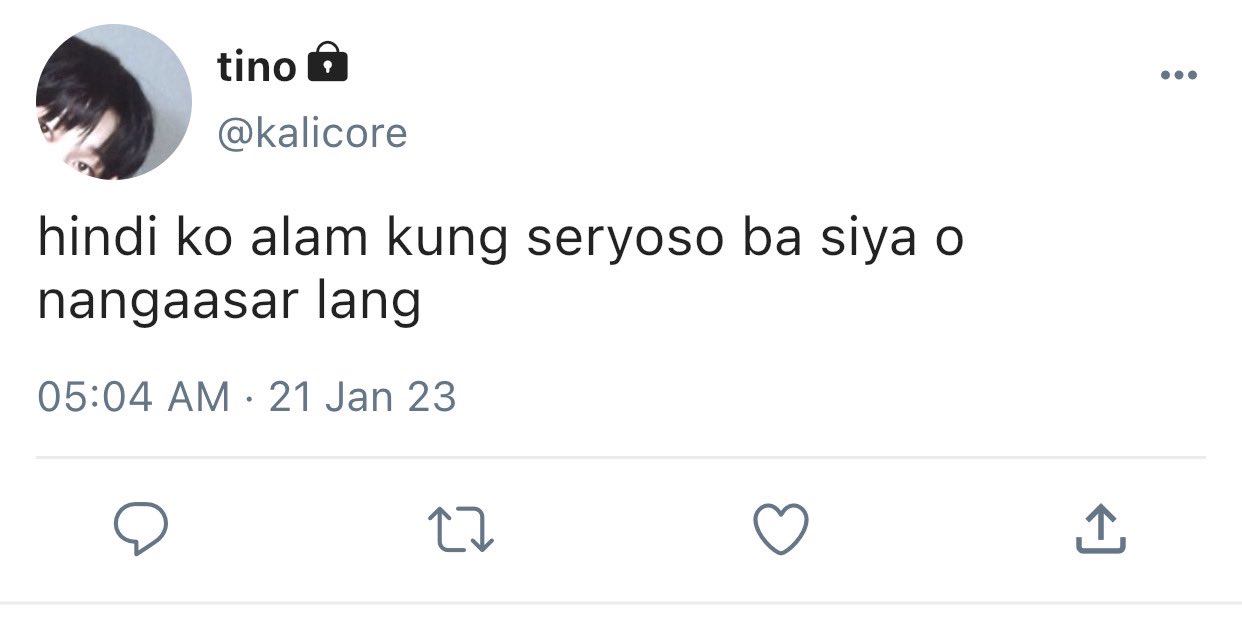Click the tweet text starting with hindi ko alam

coord(500,271)
